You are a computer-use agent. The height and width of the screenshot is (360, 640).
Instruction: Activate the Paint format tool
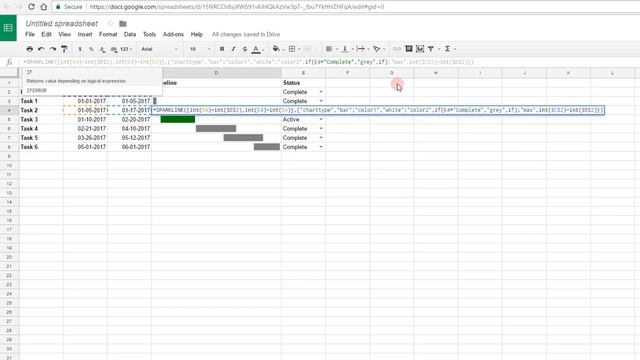(x=64, y=49)
